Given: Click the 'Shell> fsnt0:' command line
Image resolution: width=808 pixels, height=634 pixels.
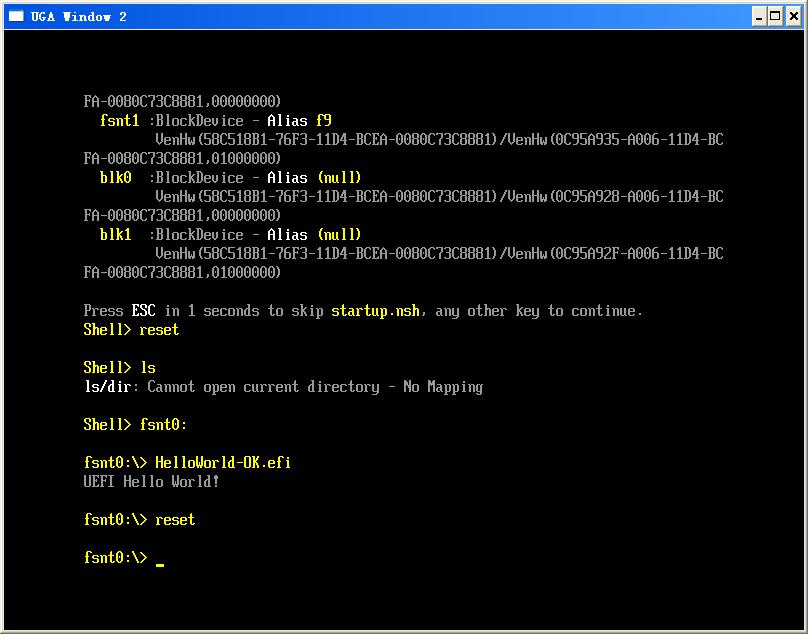Looking at the screenshot, I should point(135,425).
